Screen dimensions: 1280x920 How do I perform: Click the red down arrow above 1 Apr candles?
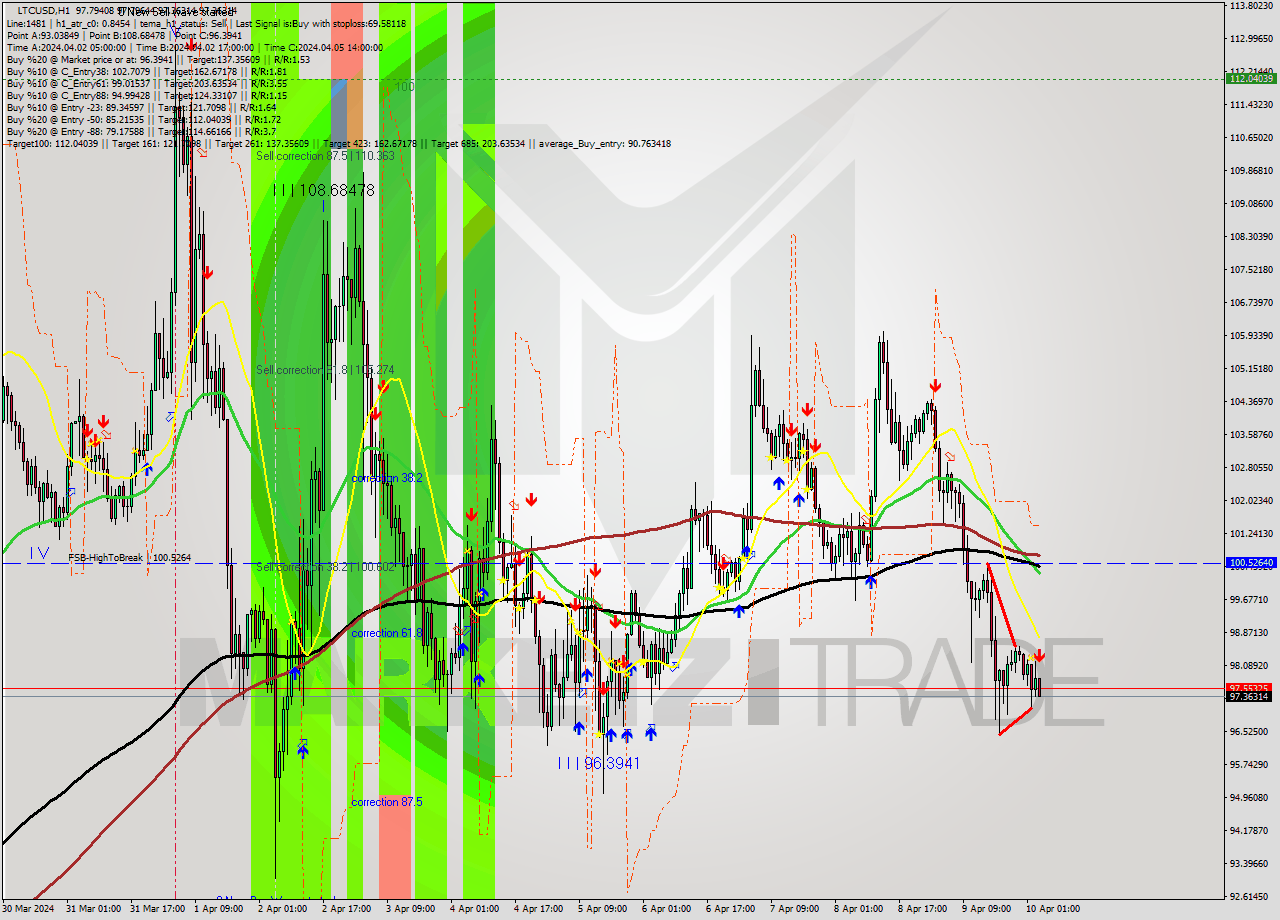click(x=209, y=271)
